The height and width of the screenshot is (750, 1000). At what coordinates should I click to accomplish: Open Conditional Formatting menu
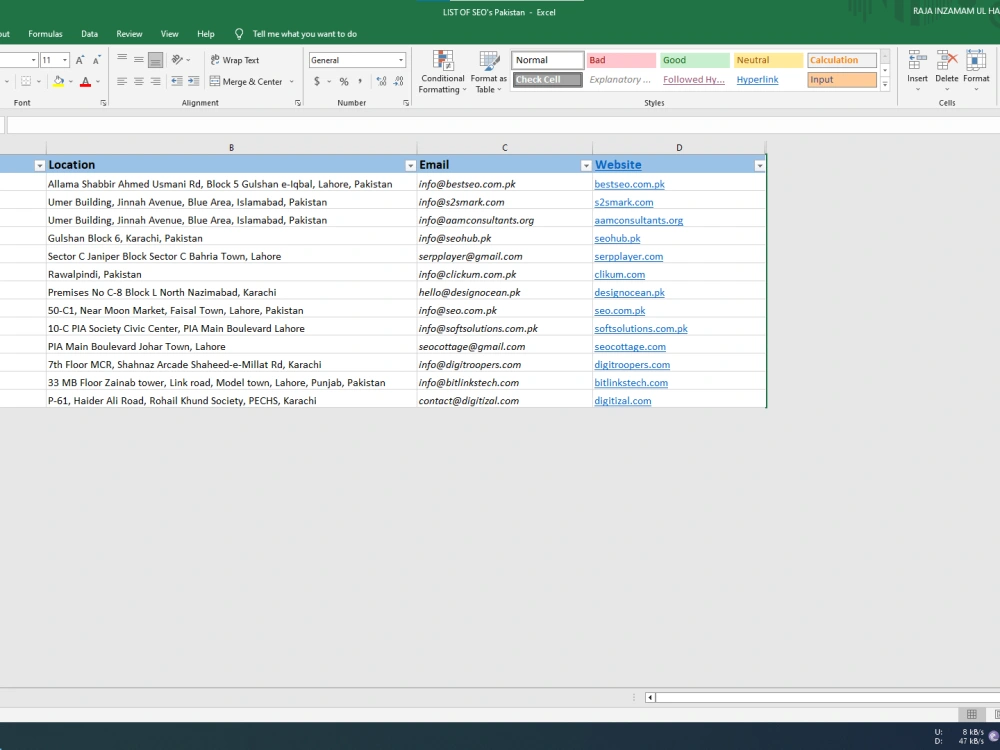coord(443,72)
